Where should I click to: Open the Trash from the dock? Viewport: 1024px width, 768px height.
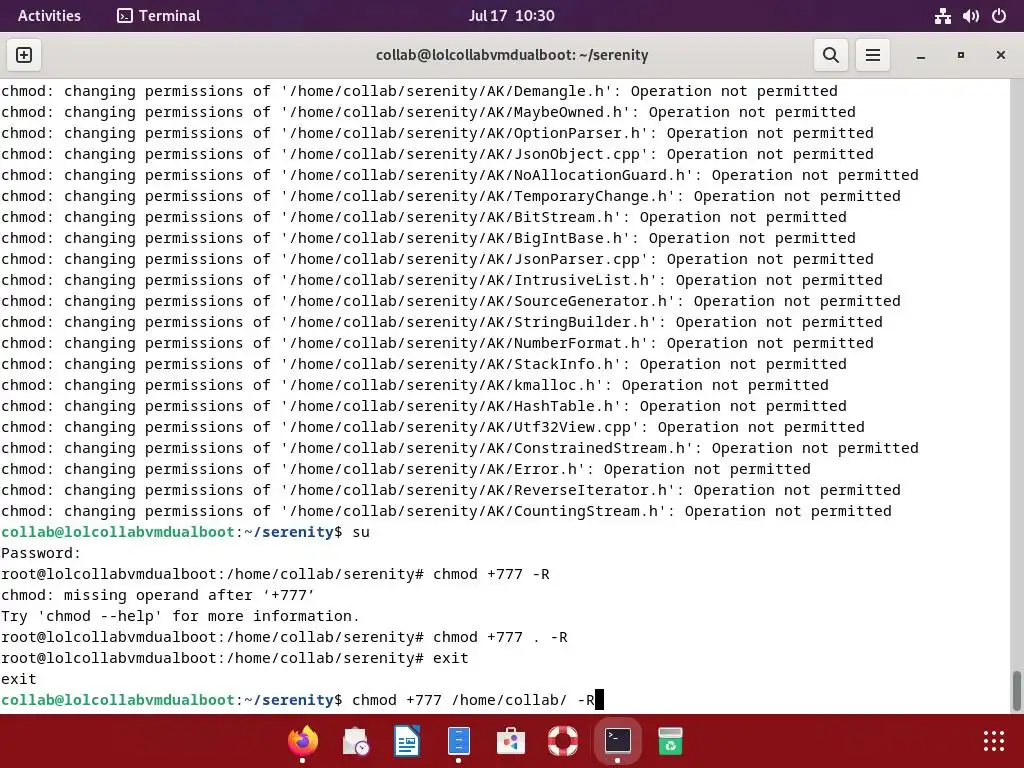pos(670,741)
